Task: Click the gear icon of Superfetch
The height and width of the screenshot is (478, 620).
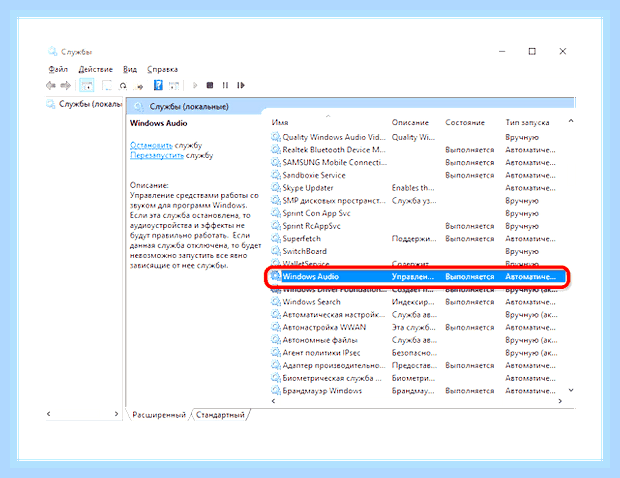Action: pos(276,238)
